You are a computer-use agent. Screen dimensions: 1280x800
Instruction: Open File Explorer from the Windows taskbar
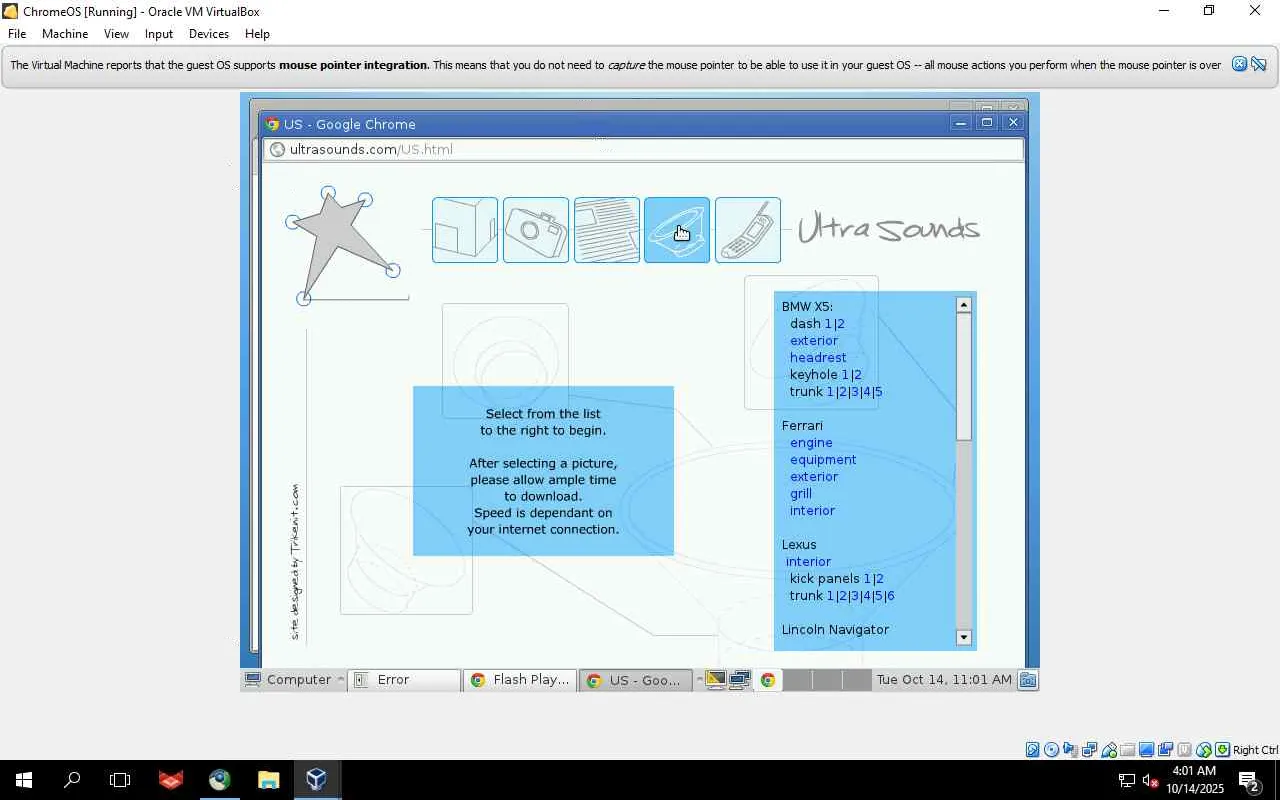coord(268,780)
